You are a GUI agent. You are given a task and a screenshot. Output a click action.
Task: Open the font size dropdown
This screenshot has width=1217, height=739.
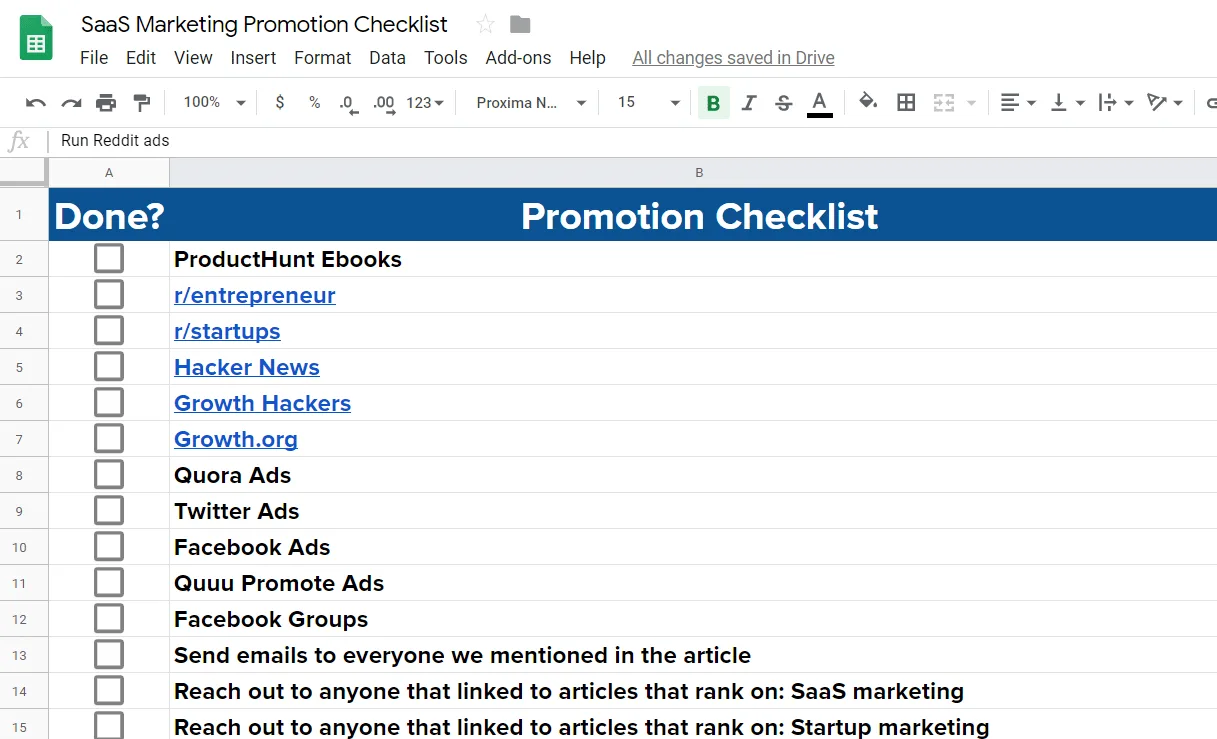(648, 102)
